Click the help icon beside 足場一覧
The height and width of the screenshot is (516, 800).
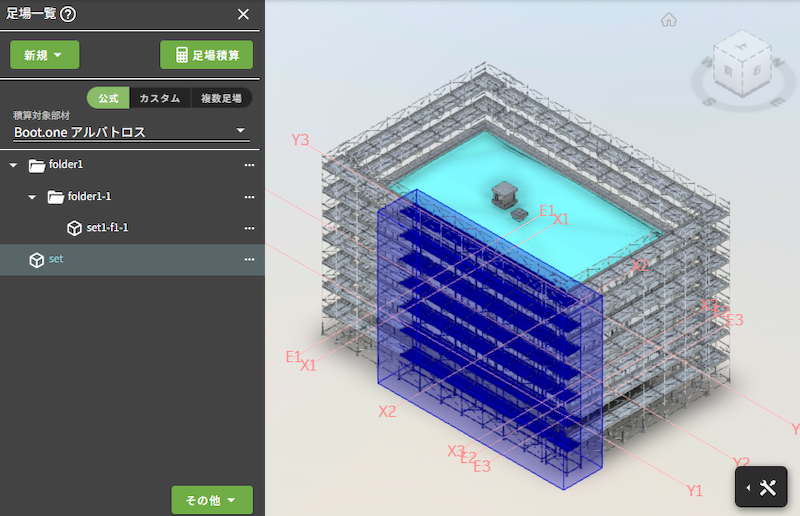pyautogui.click(x=68, y=14)
